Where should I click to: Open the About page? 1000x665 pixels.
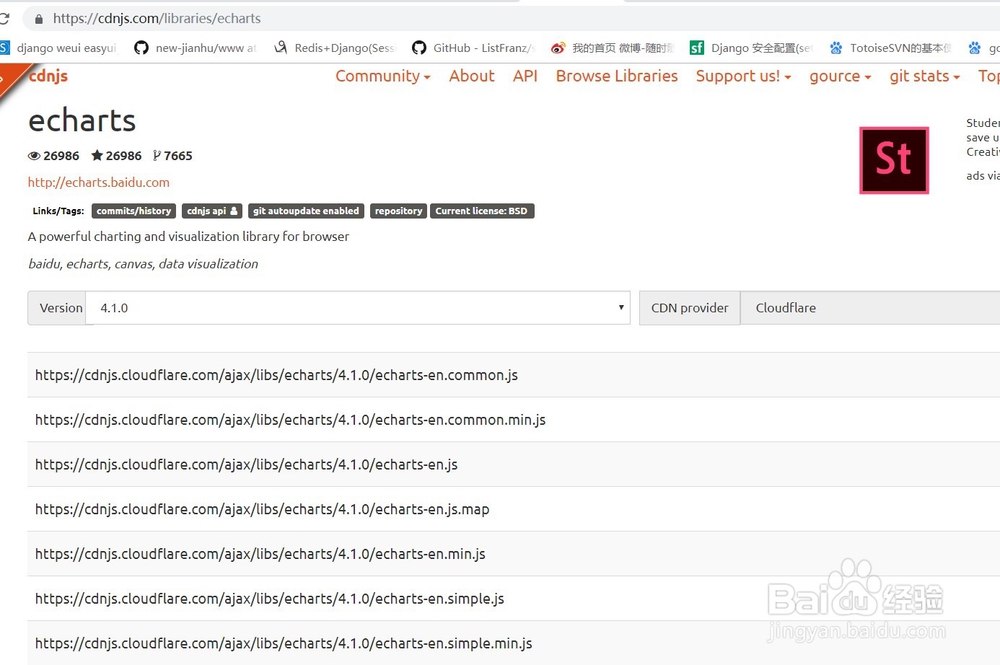pos(471,76)
